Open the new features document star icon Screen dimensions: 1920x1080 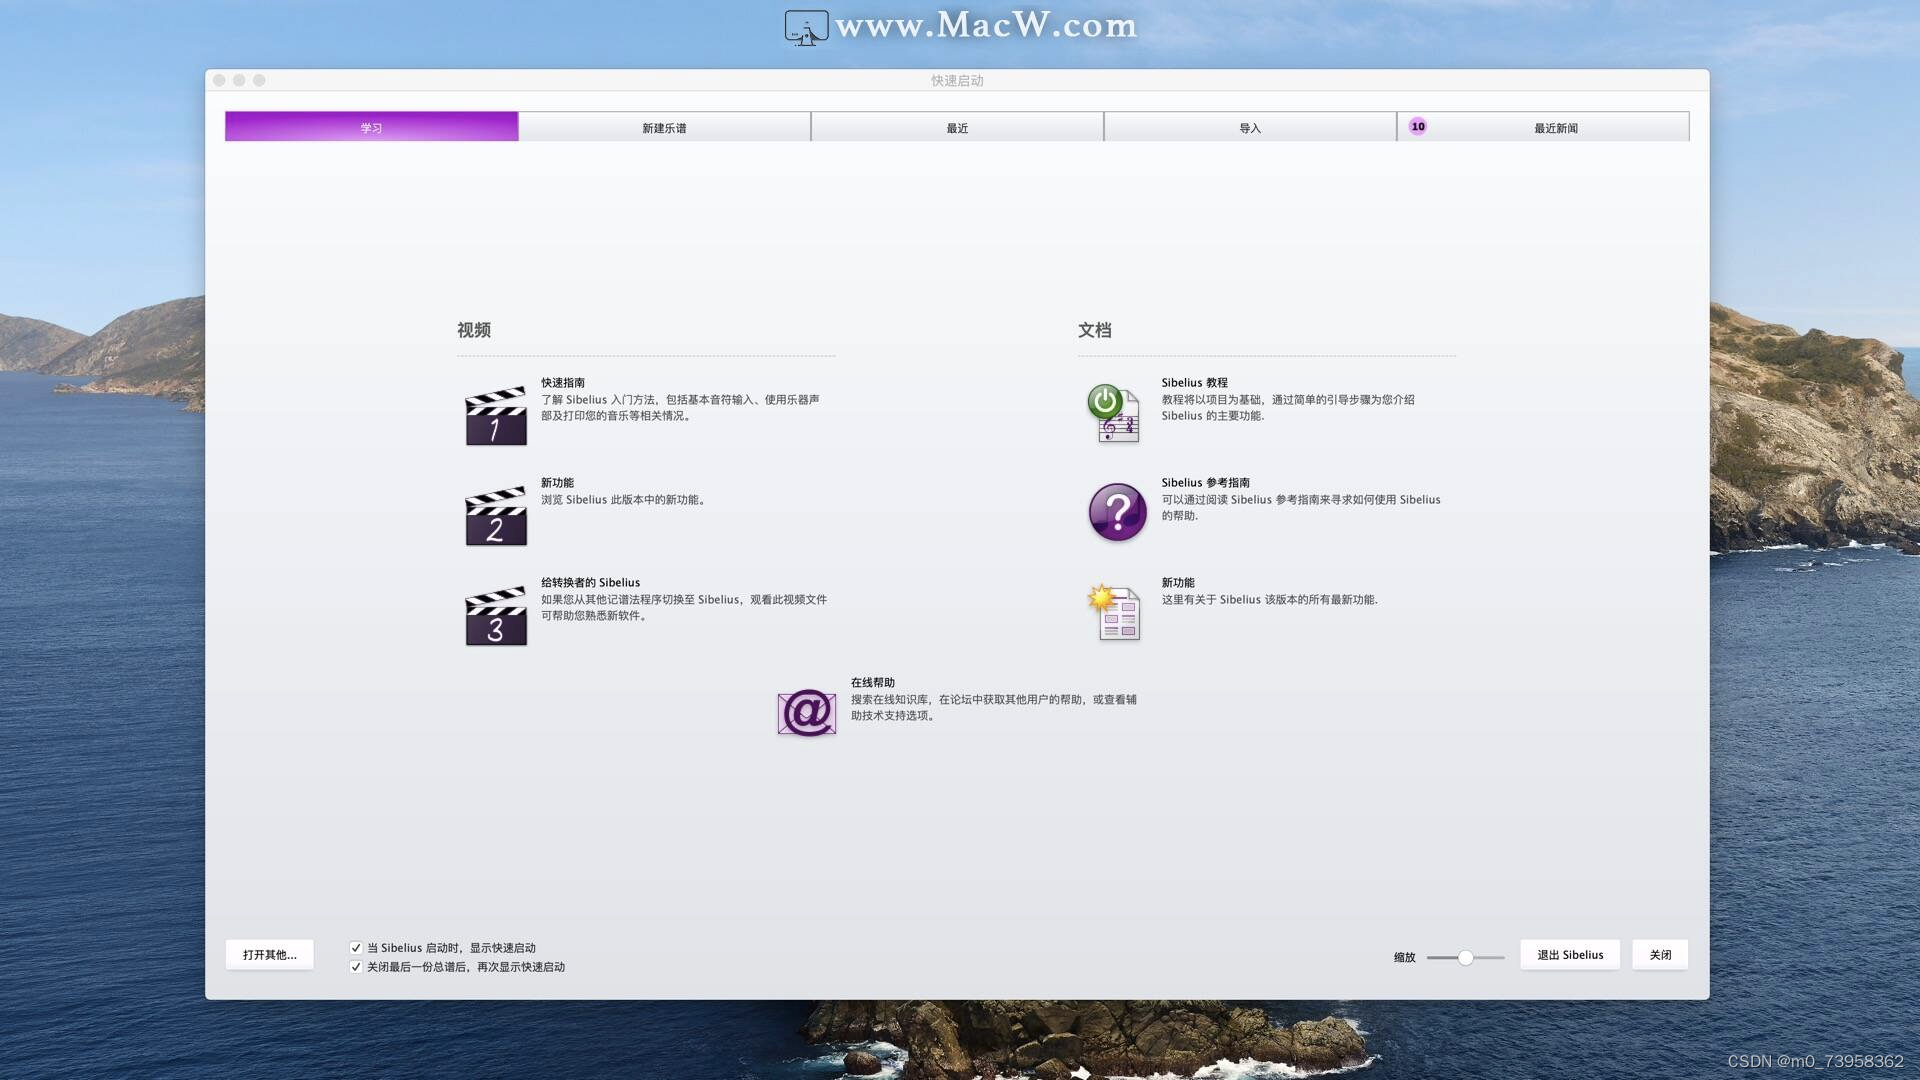pyautogui.click(x=1114, y=612)
